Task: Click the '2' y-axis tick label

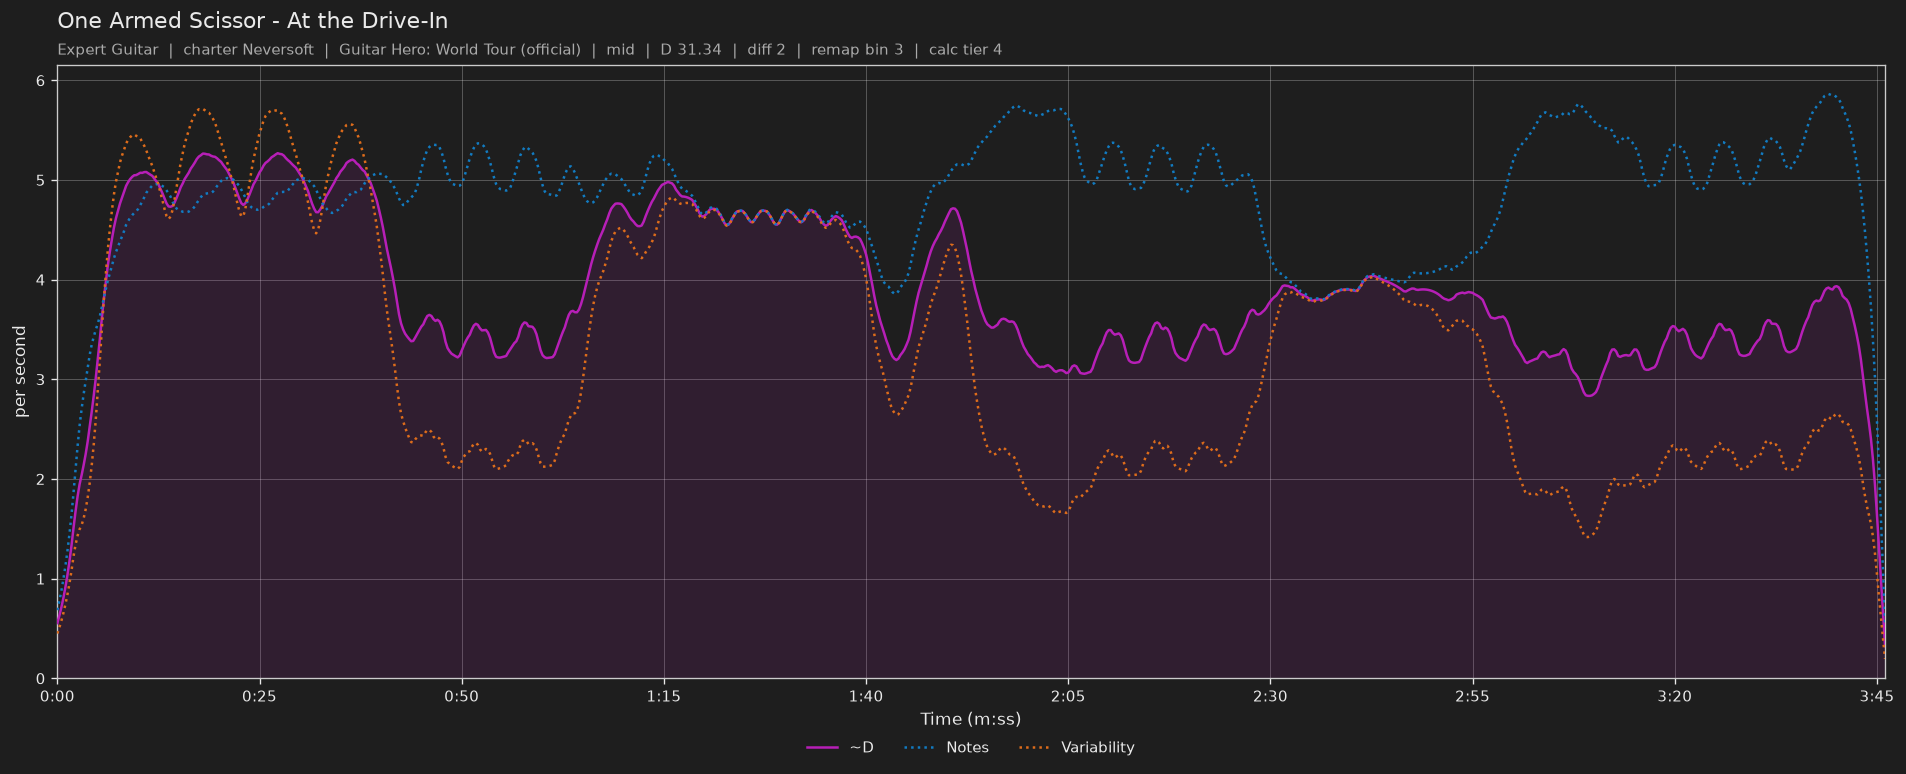Action: pyautogui.click(x=41, y=480)
